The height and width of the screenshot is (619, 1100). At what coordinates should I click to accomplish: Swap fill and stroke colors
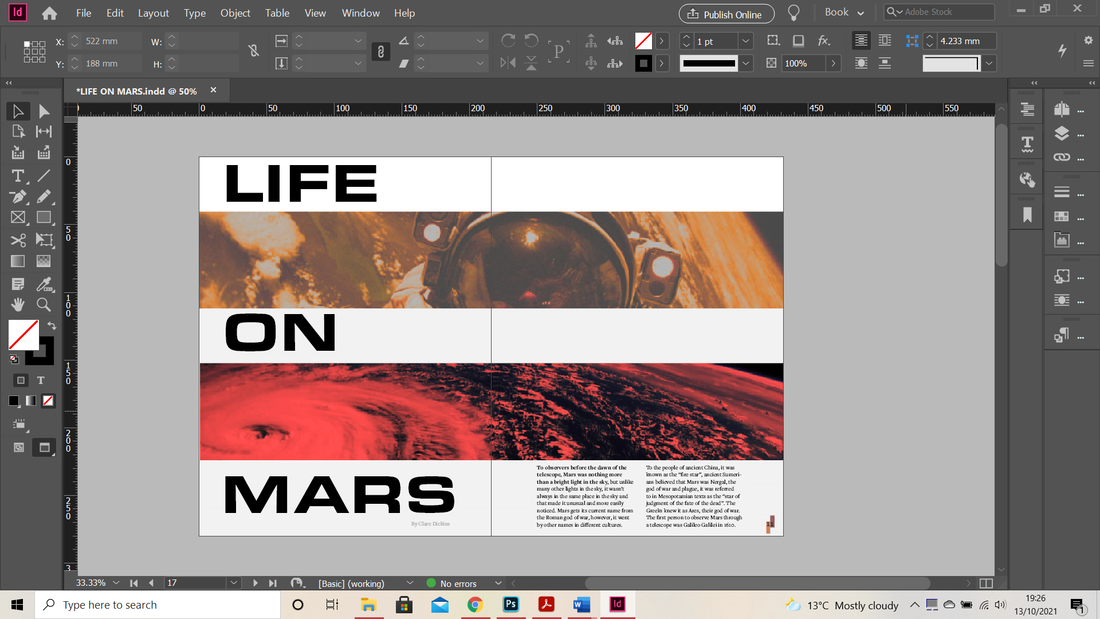[x=51, y=326]
